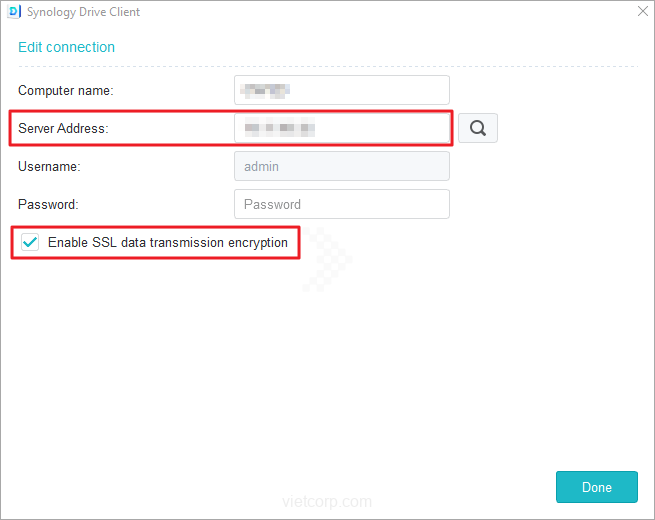Click the faded diamond watermark in dialog center
The image size is (655, 520).
click(325, 260)
